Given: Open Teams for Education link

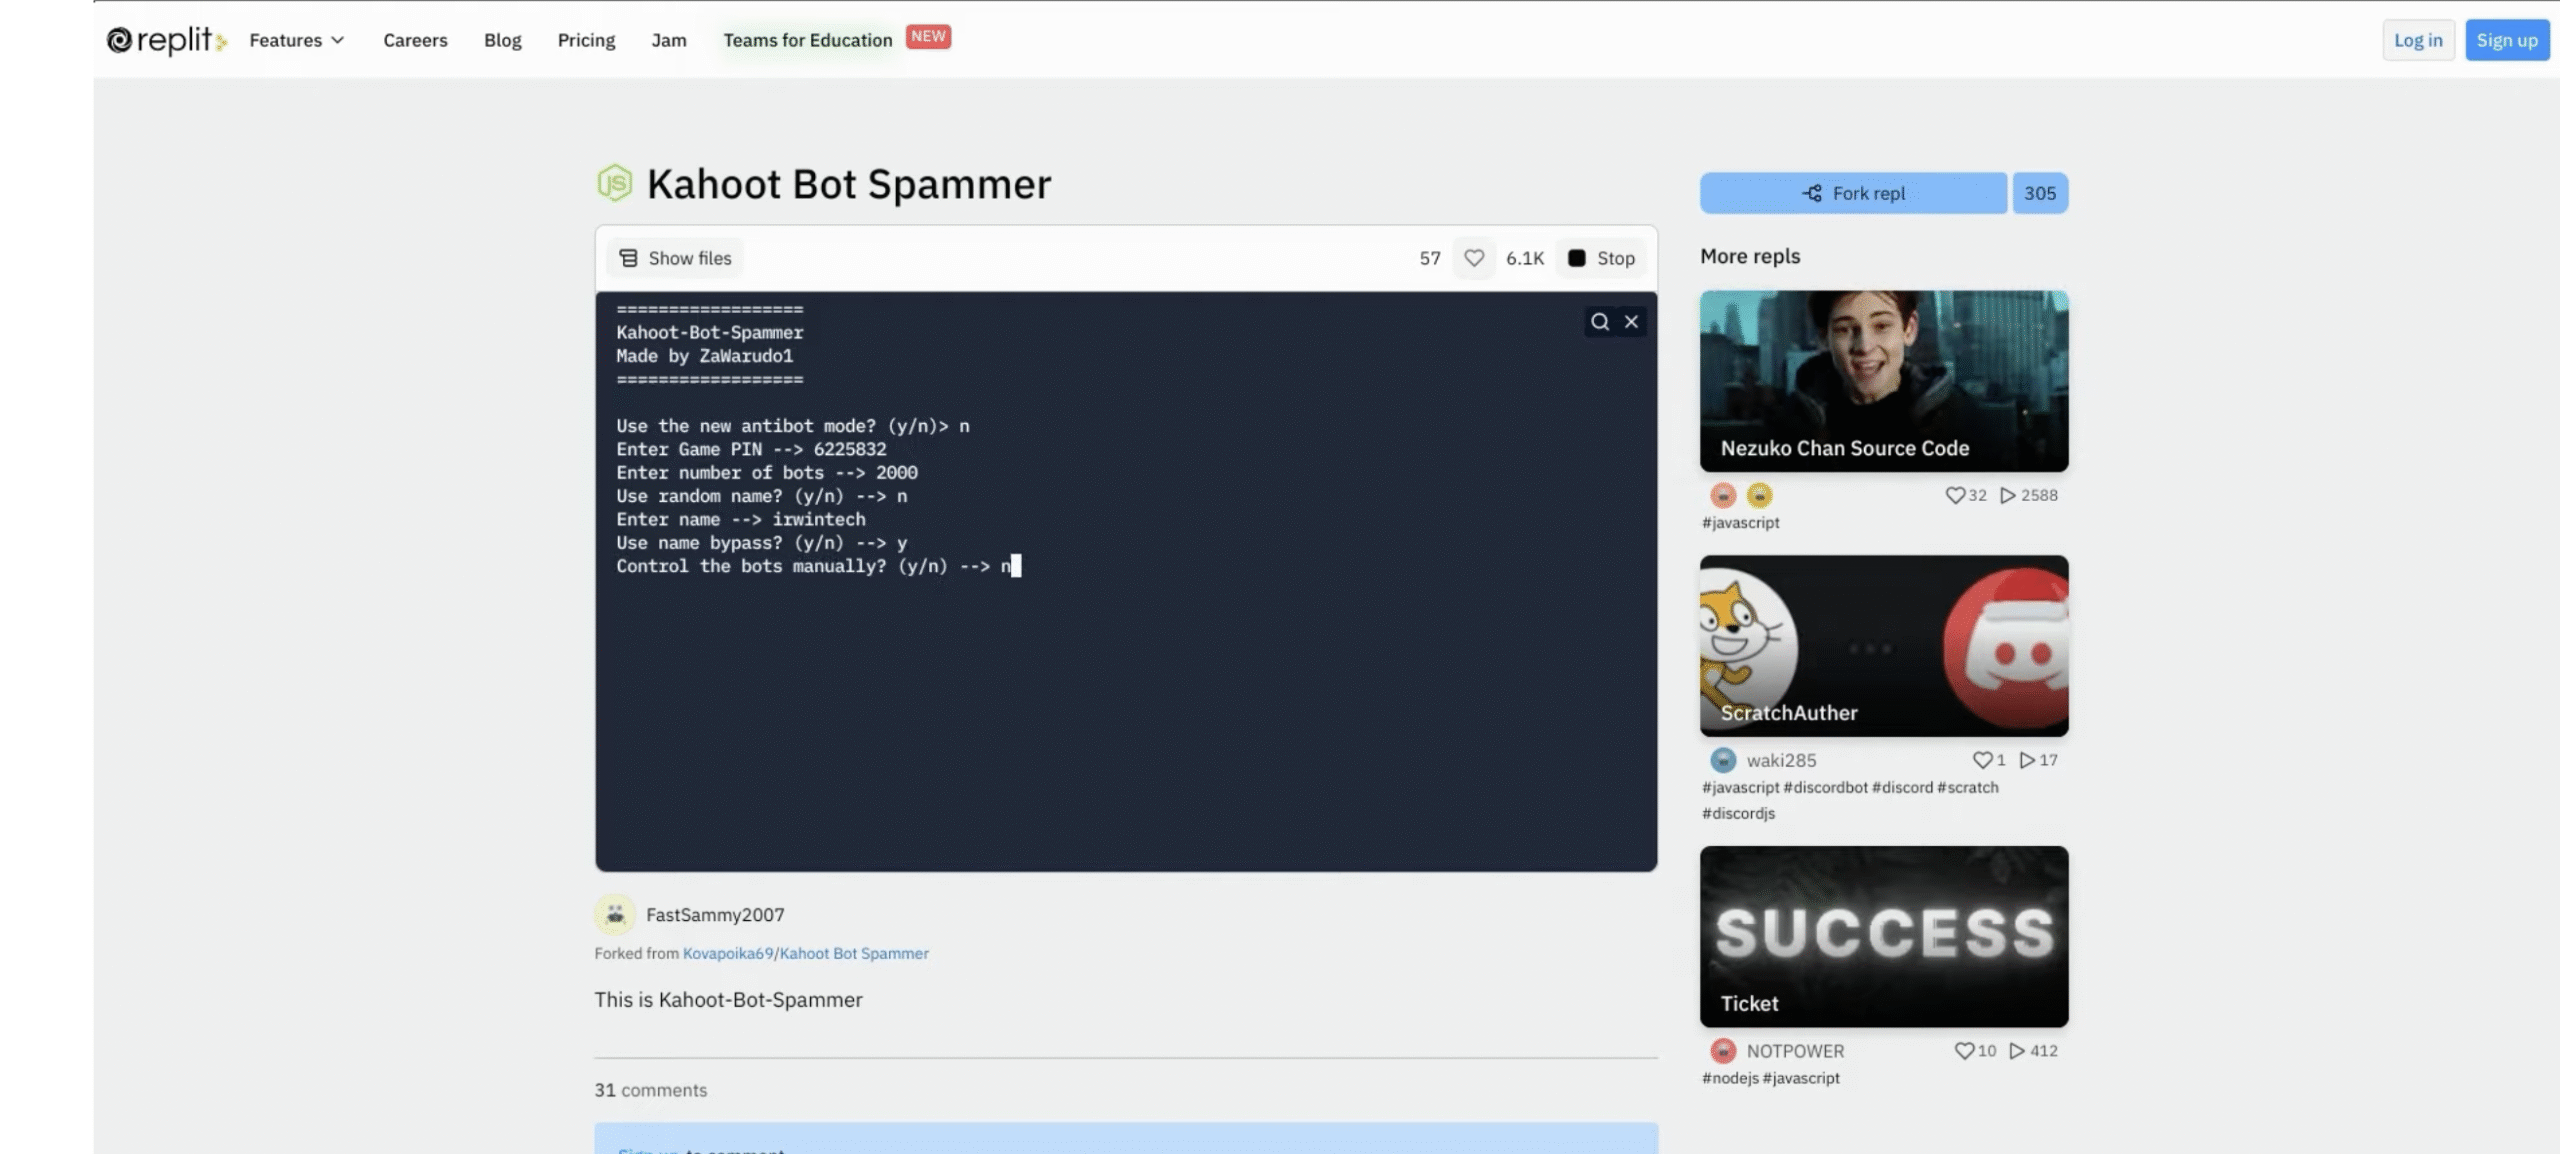Looking at the screenshot, I should (x=807, y=40).
